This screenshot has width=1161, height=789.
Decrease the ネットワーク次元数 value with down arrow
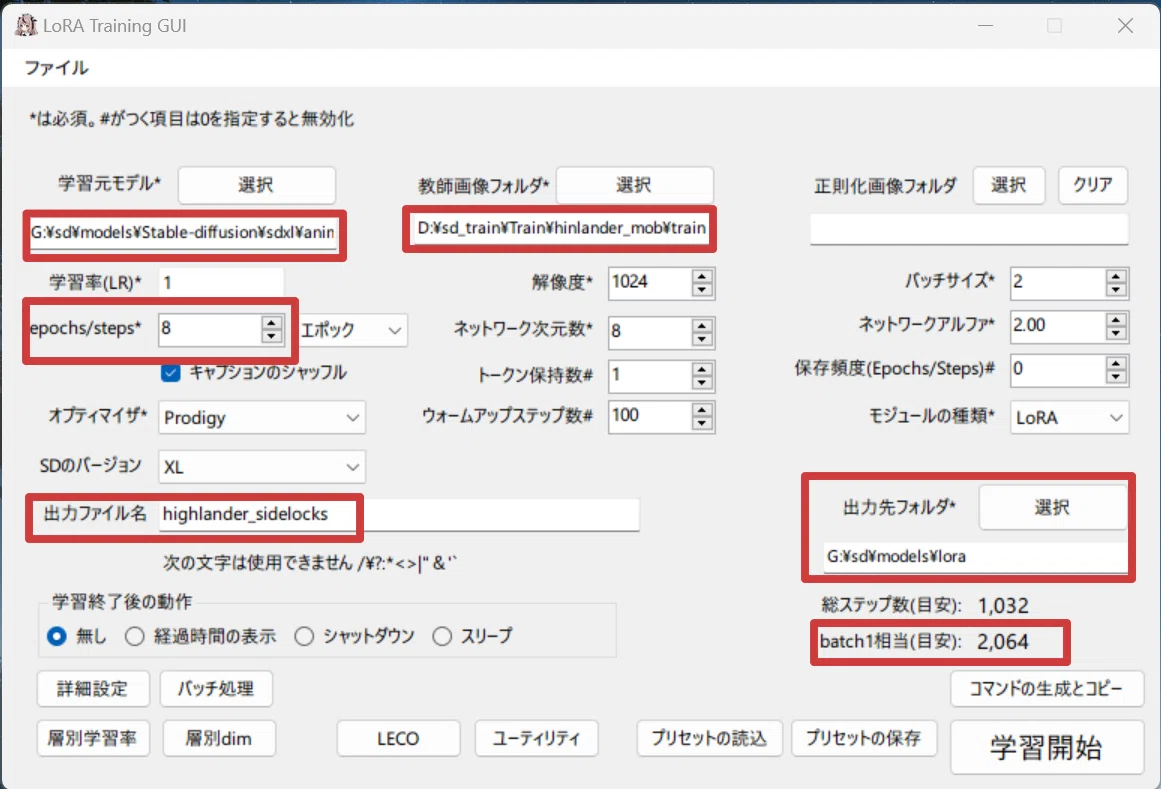click(x=703, y=337)
